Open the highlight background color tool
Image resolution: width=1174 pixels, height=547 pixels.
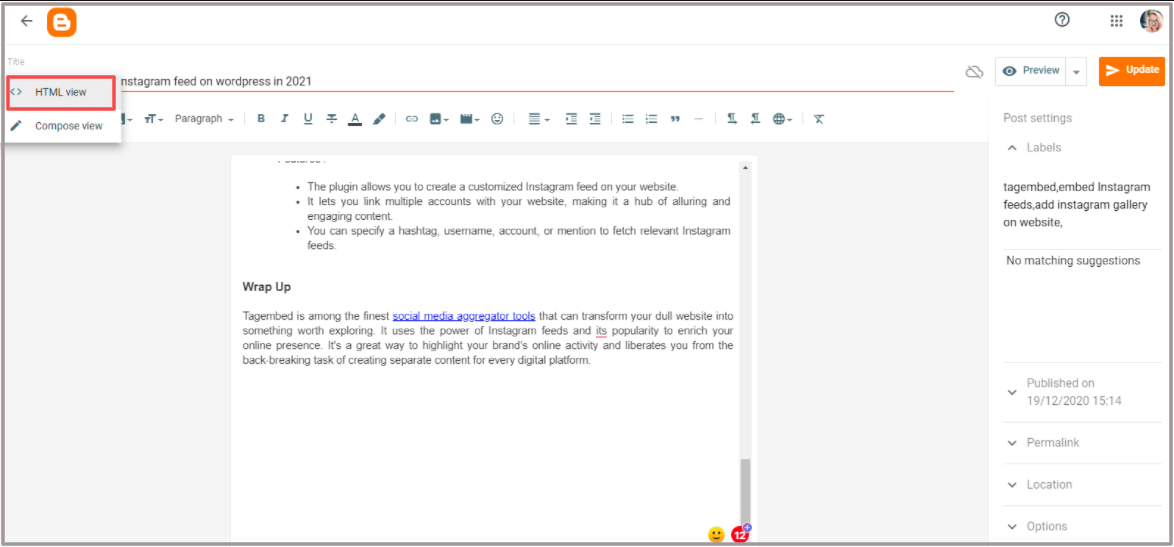[379, 118]
